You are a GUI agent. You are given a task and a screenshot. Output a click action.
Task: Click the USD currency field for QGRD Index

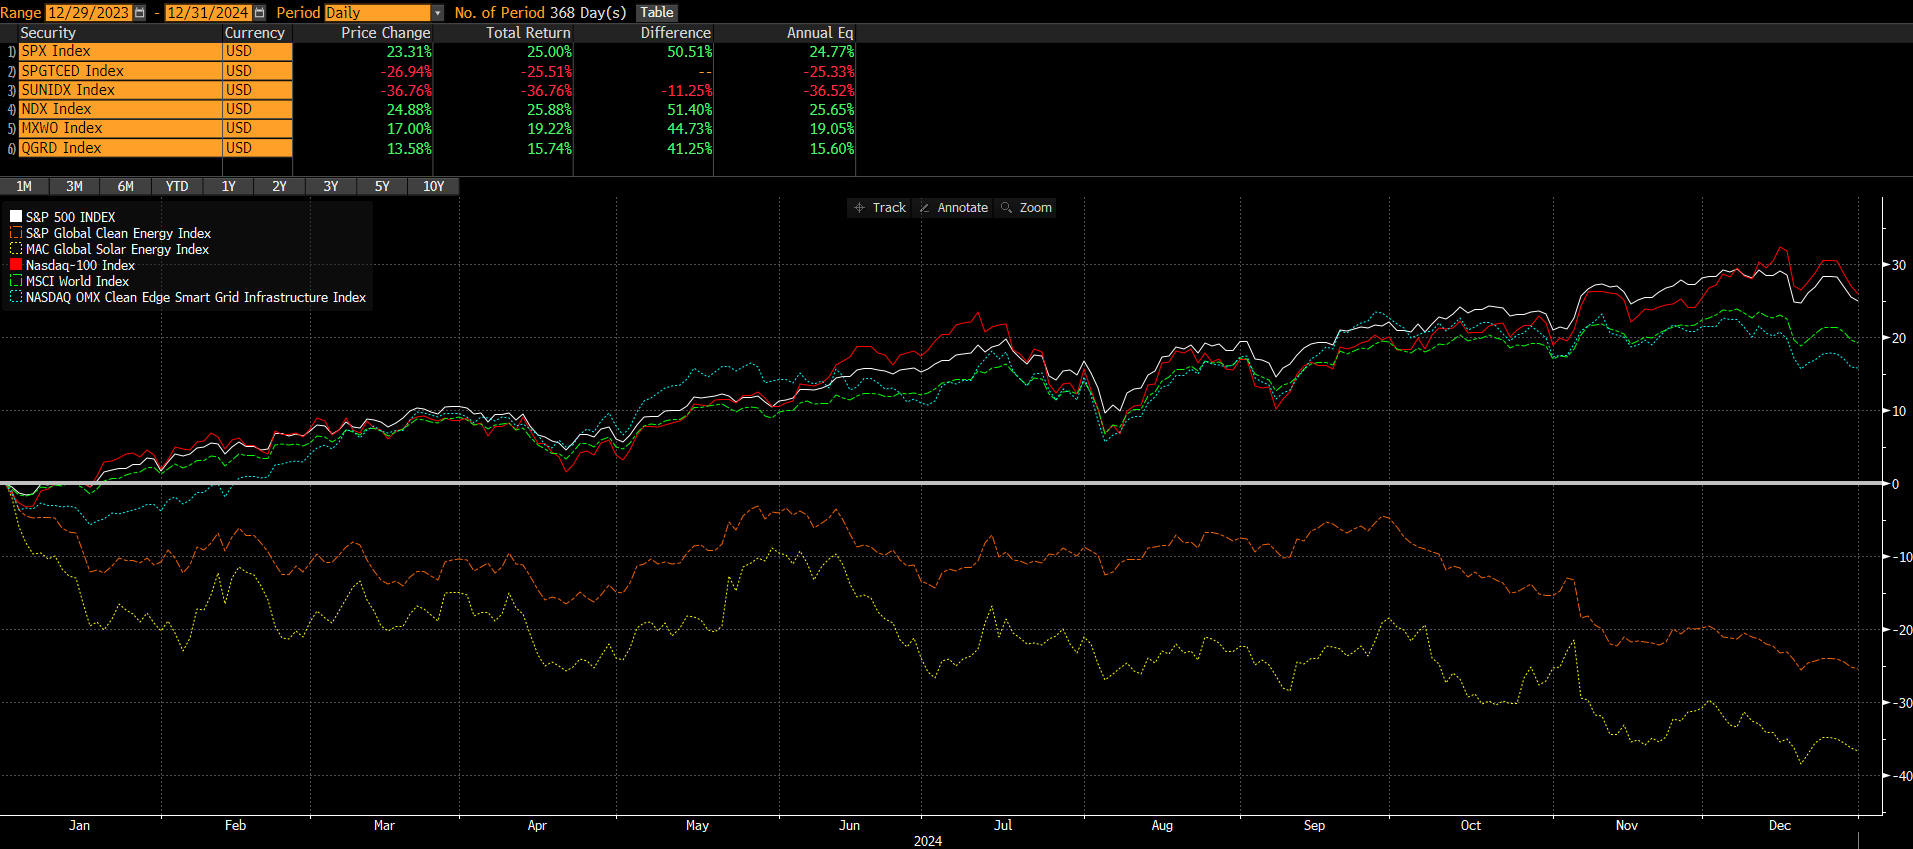click(258, 148)
